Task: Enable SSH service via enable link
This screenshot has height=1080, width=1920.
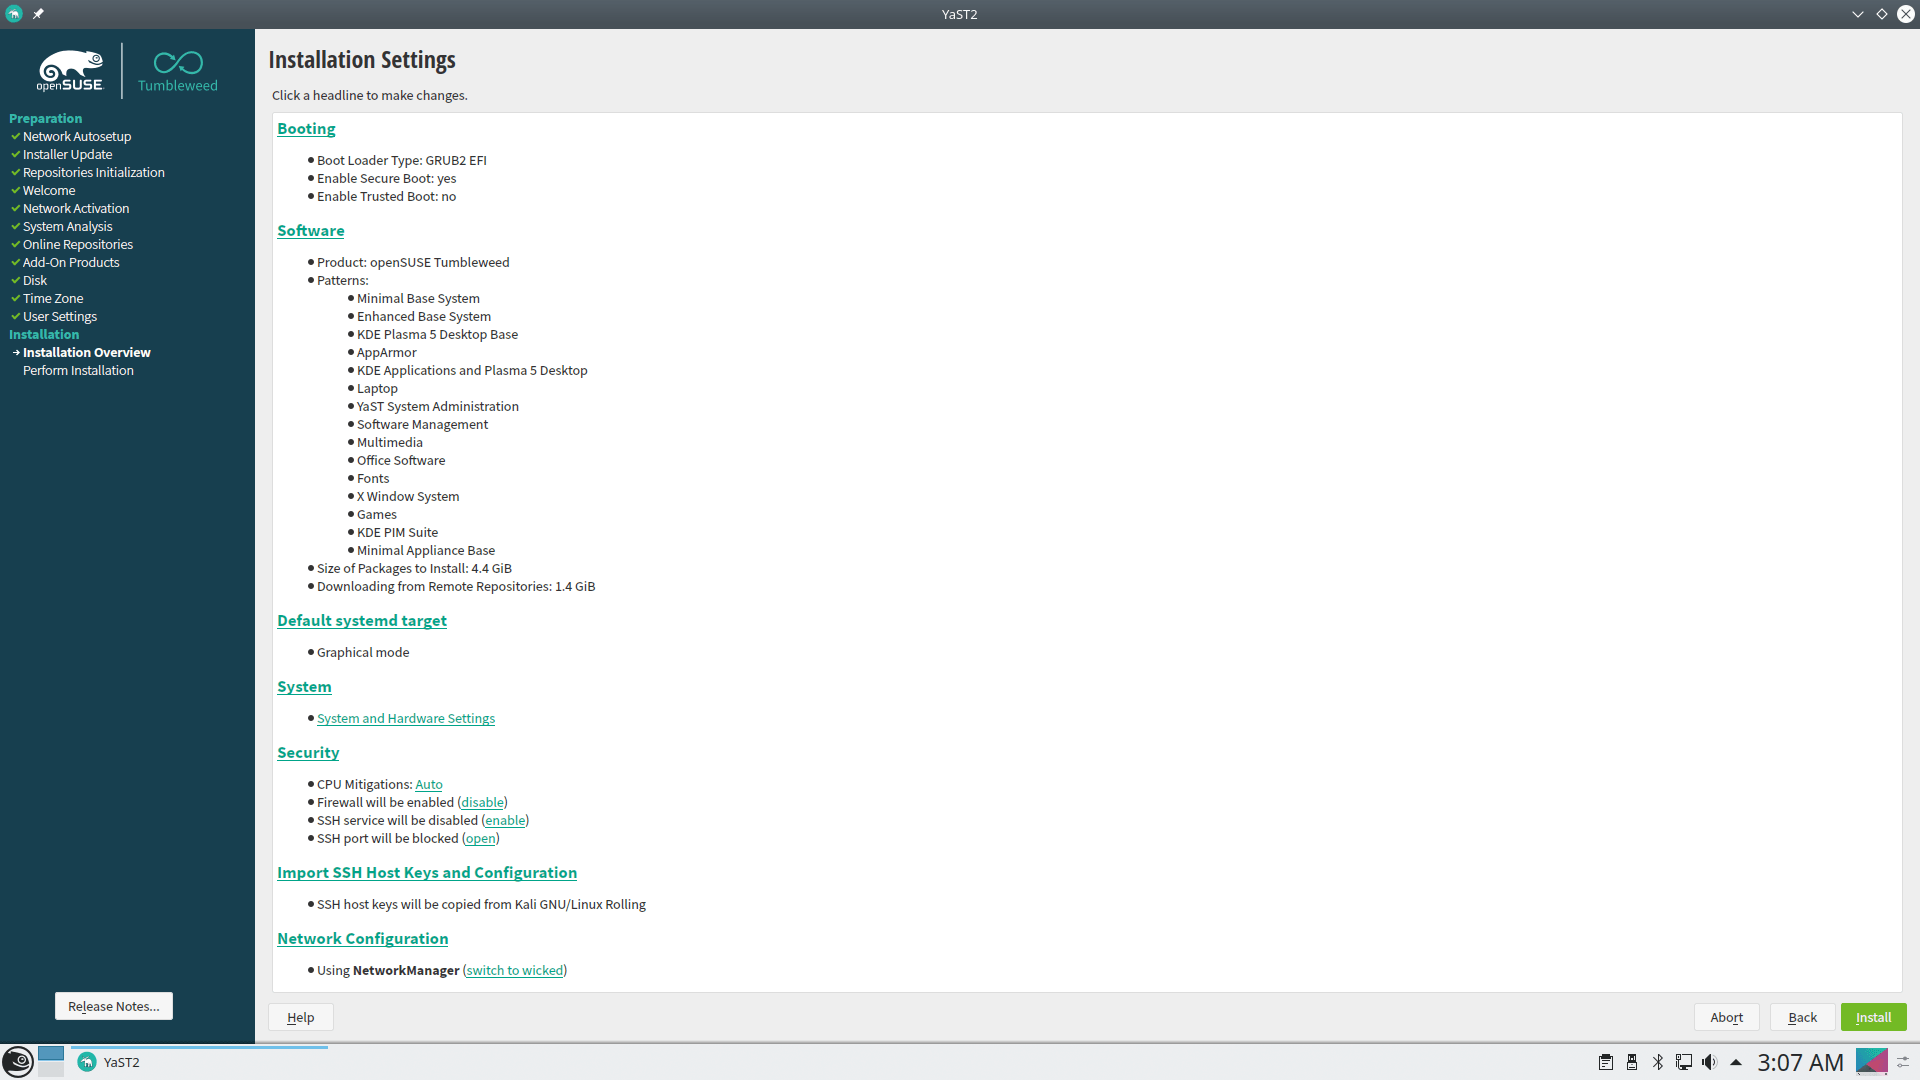Action: tap(505, 820)
